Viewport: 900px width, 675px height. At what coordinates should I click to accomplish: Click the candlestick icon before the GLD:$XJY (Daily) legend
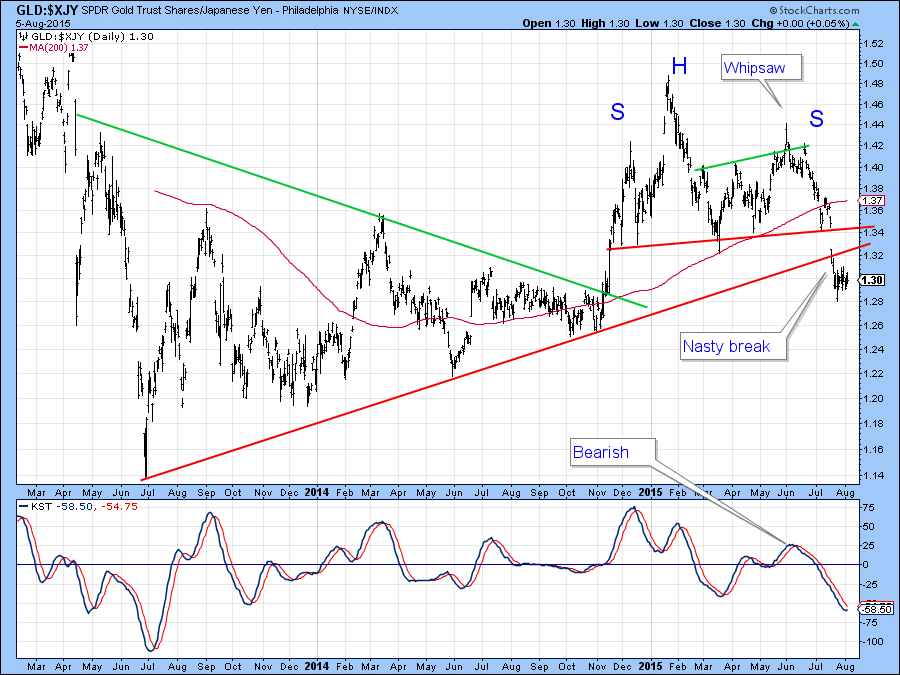pos(24,36)
